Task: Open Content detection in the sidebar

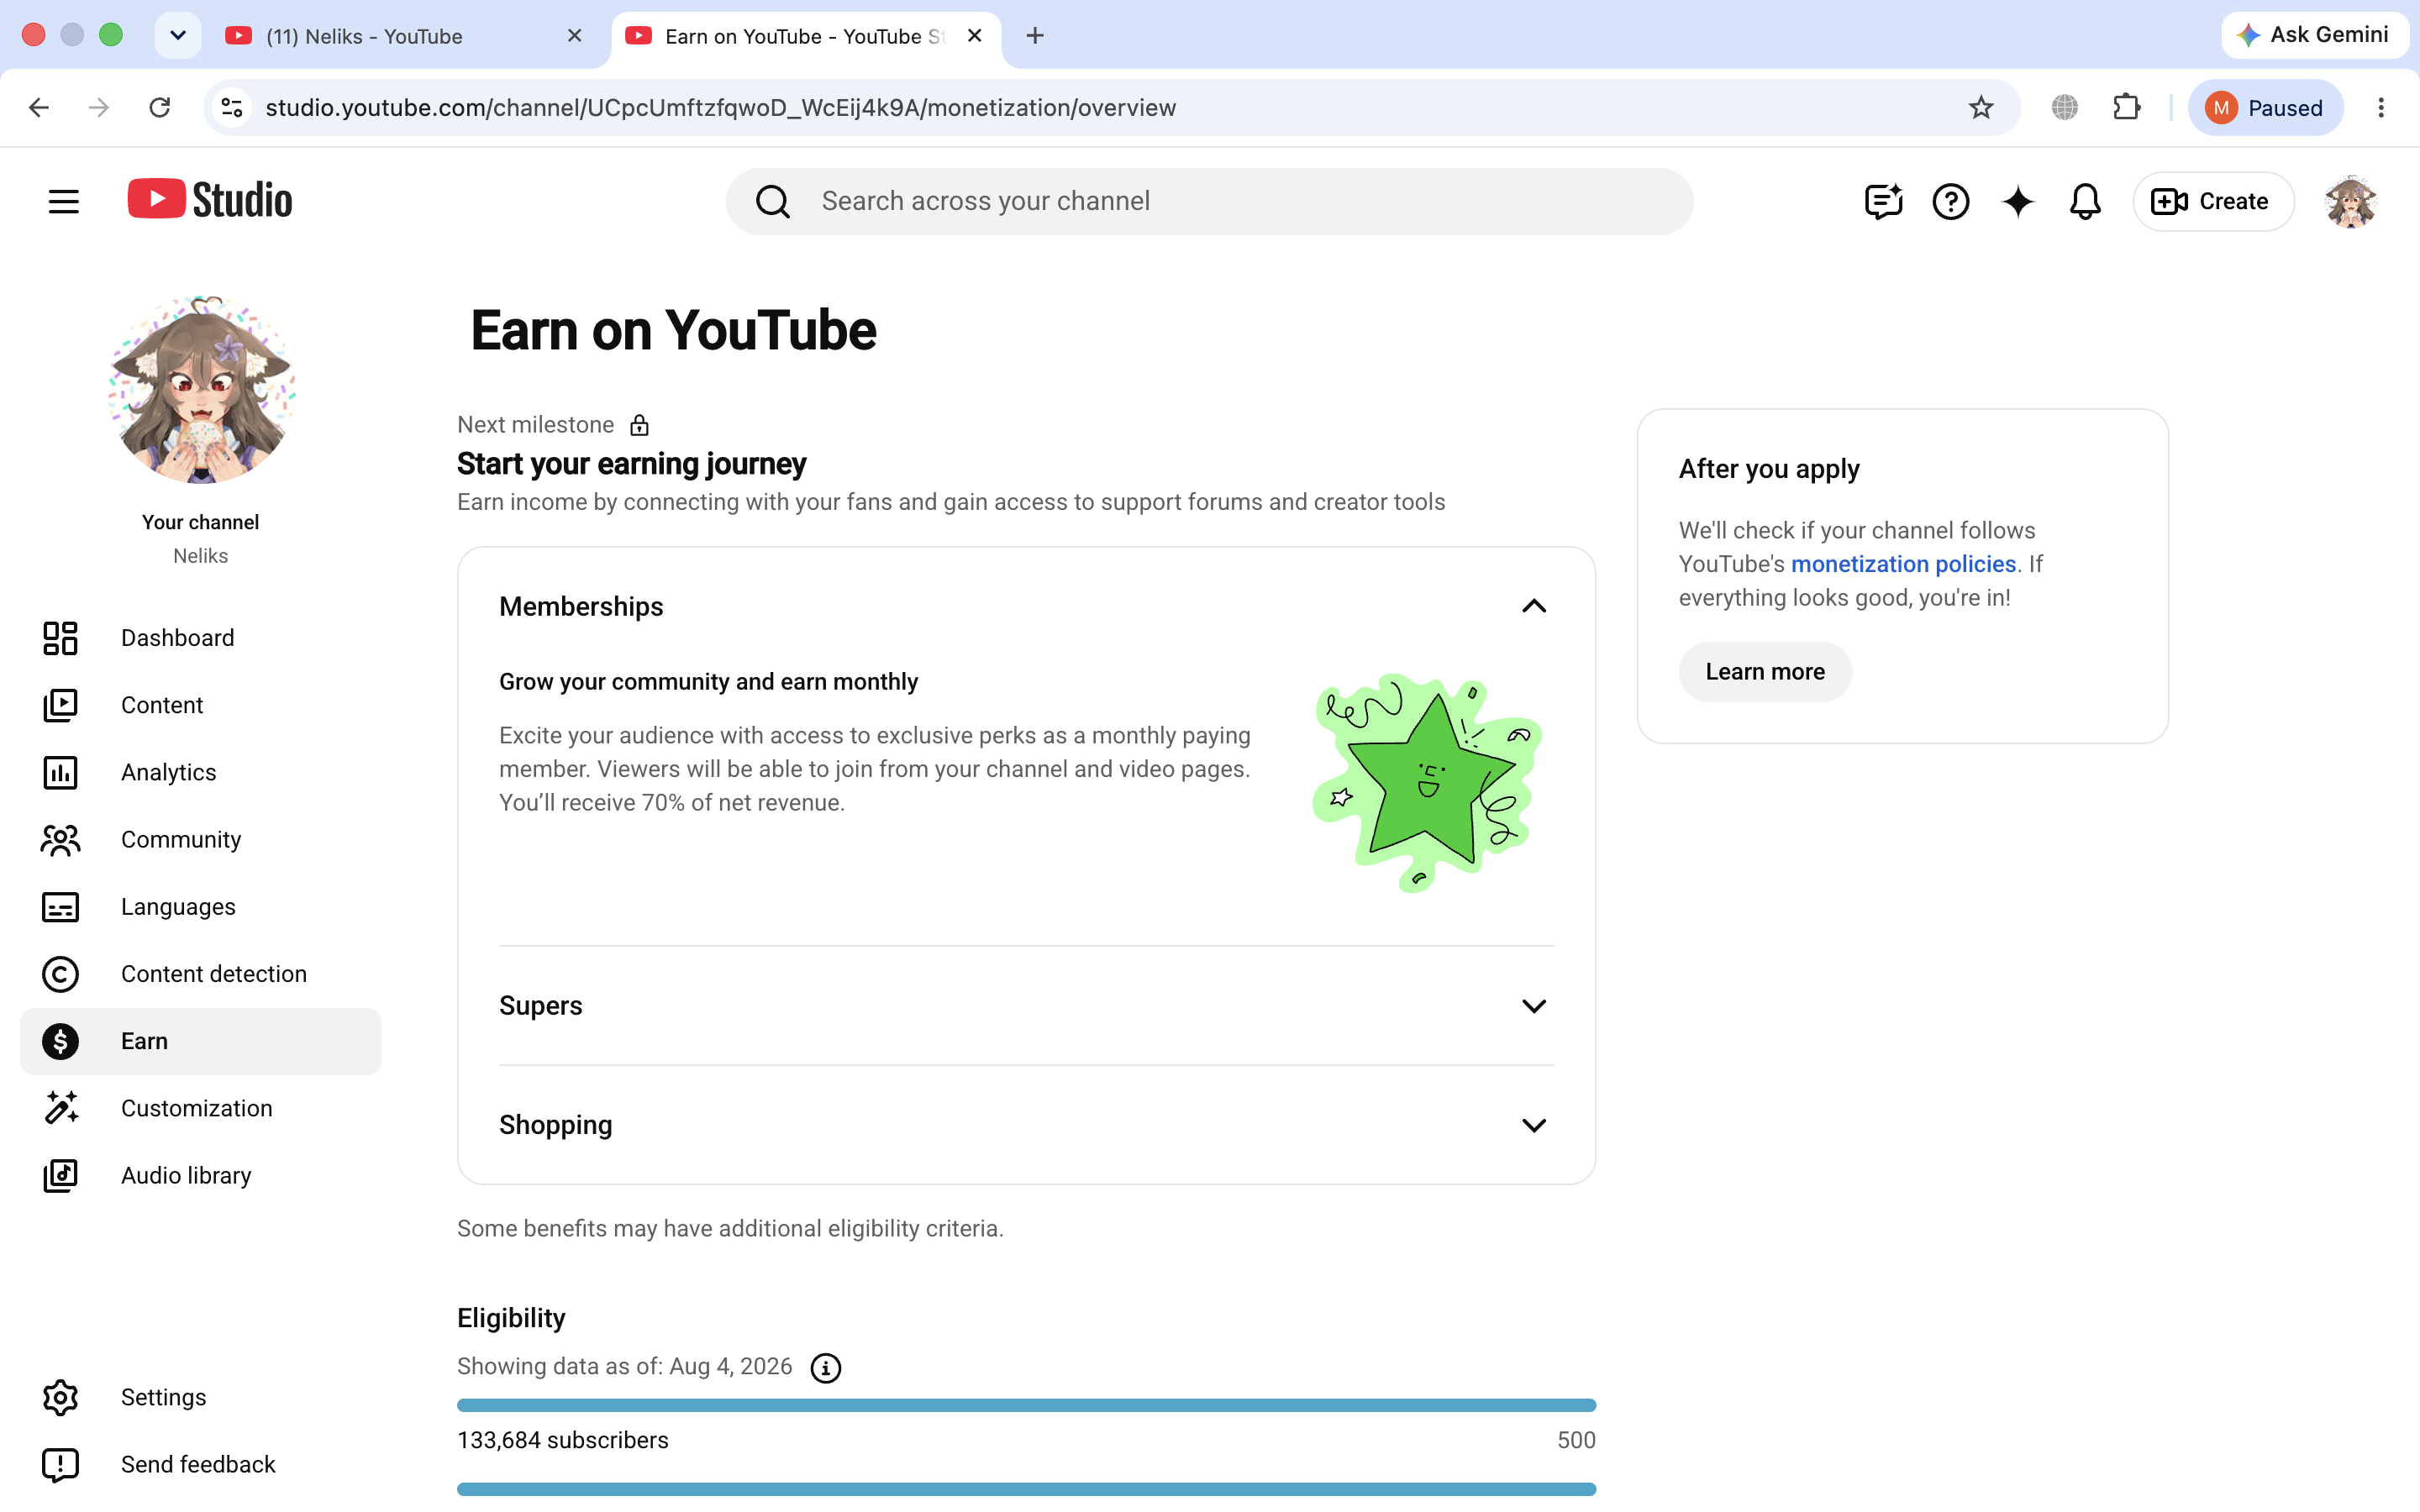Action: click(x=200, y=974)
